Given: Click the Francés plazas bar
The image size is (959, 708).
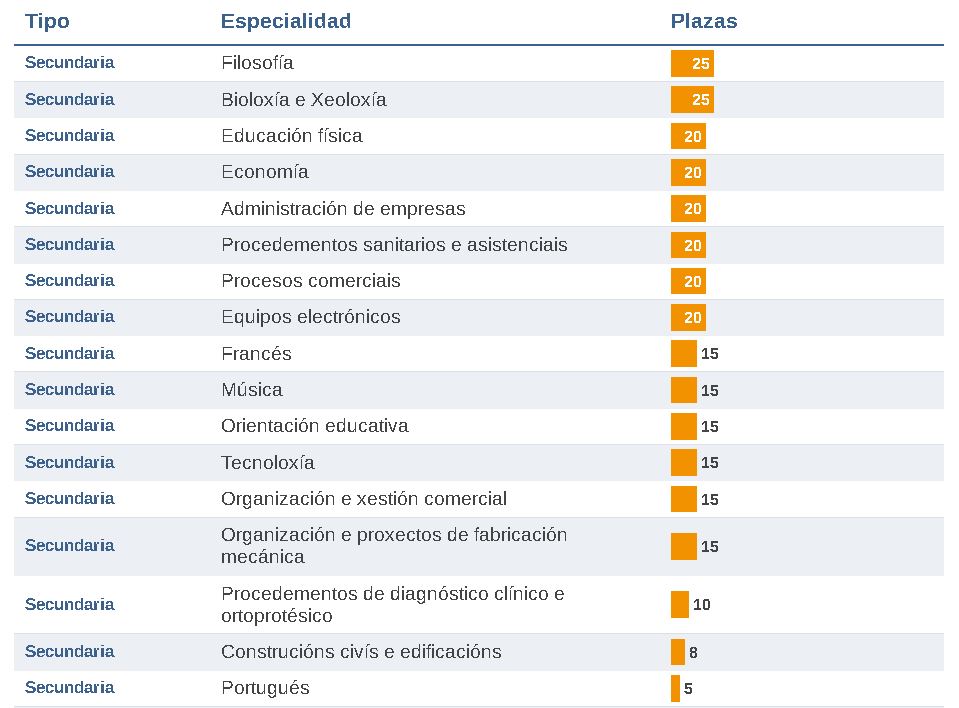Looking at the screenshot, I should click(684, 354).
